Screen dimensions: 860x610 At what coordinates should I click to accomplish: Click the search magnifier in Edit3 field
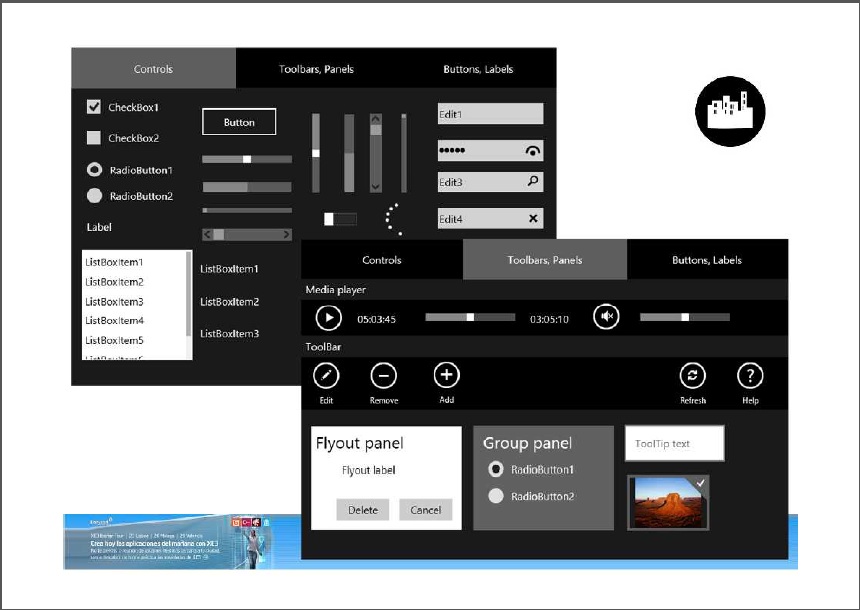click(532, 182)
